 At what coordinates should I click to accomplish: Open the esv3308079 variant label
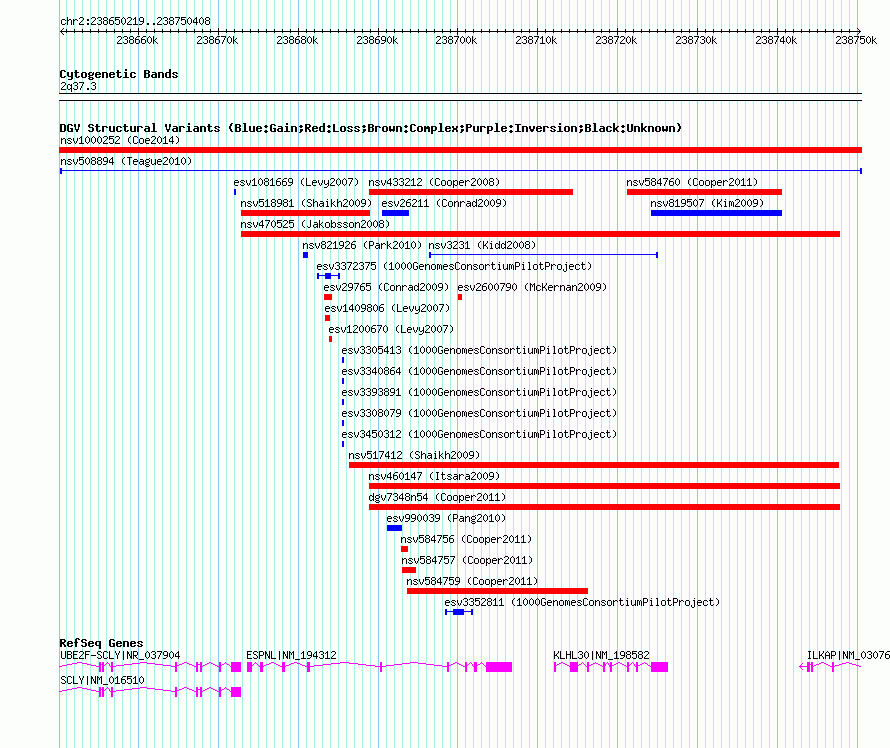(x=479, y=413)
